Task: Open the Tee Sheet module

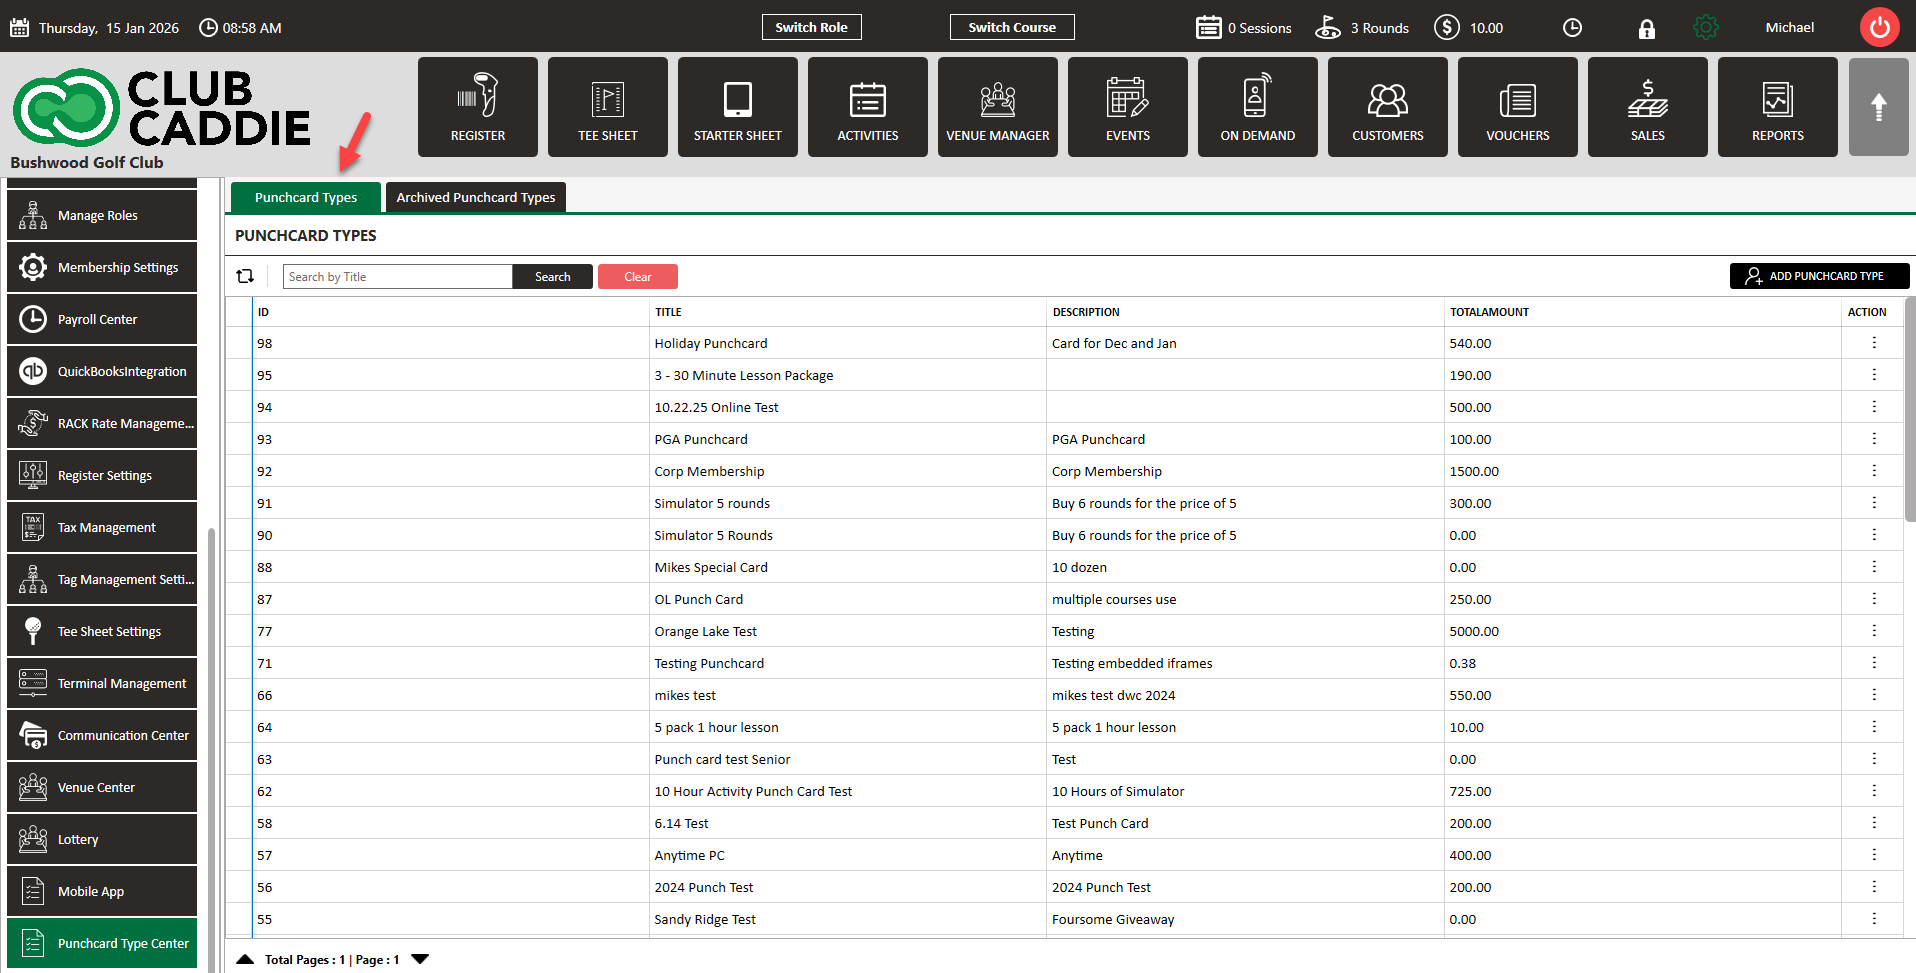Action: (x=607, y=107)
